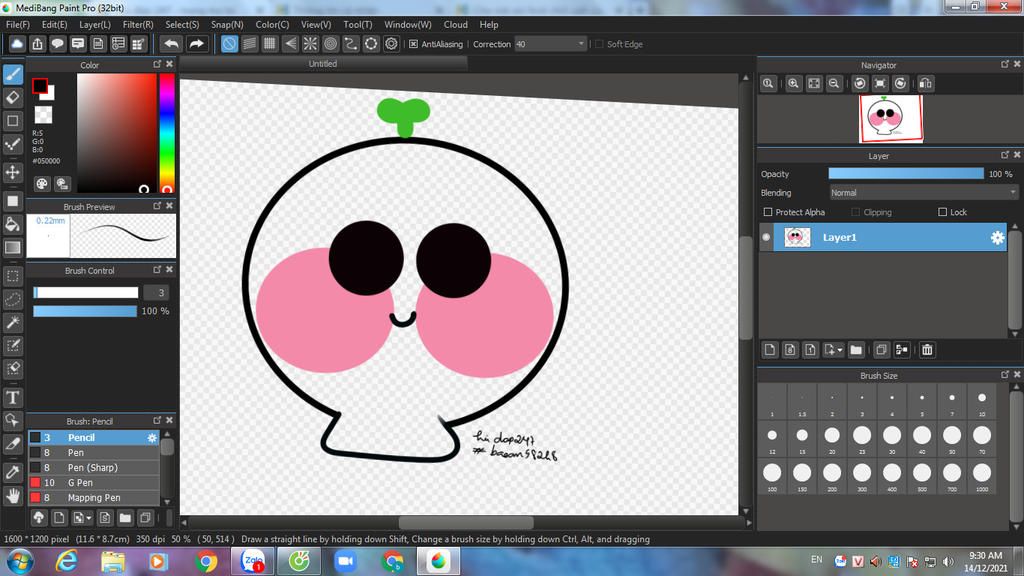The height and width of the screenshot is (576, 1024).
Task: Click the foreground color swatch
Action: click(40, 86)
